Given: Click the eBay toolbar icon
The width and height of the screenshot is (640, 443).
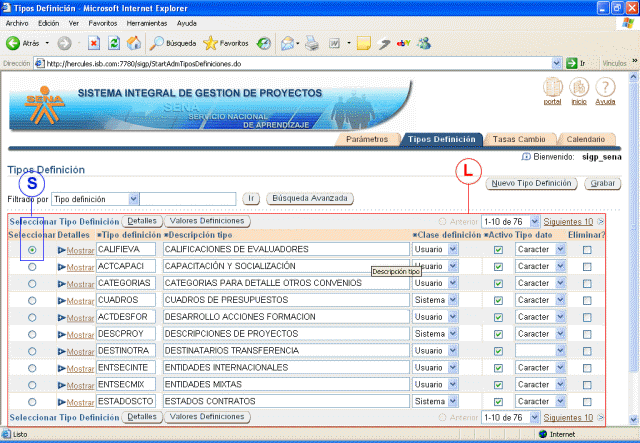Looking at the screenshot, I should (403, 43).
